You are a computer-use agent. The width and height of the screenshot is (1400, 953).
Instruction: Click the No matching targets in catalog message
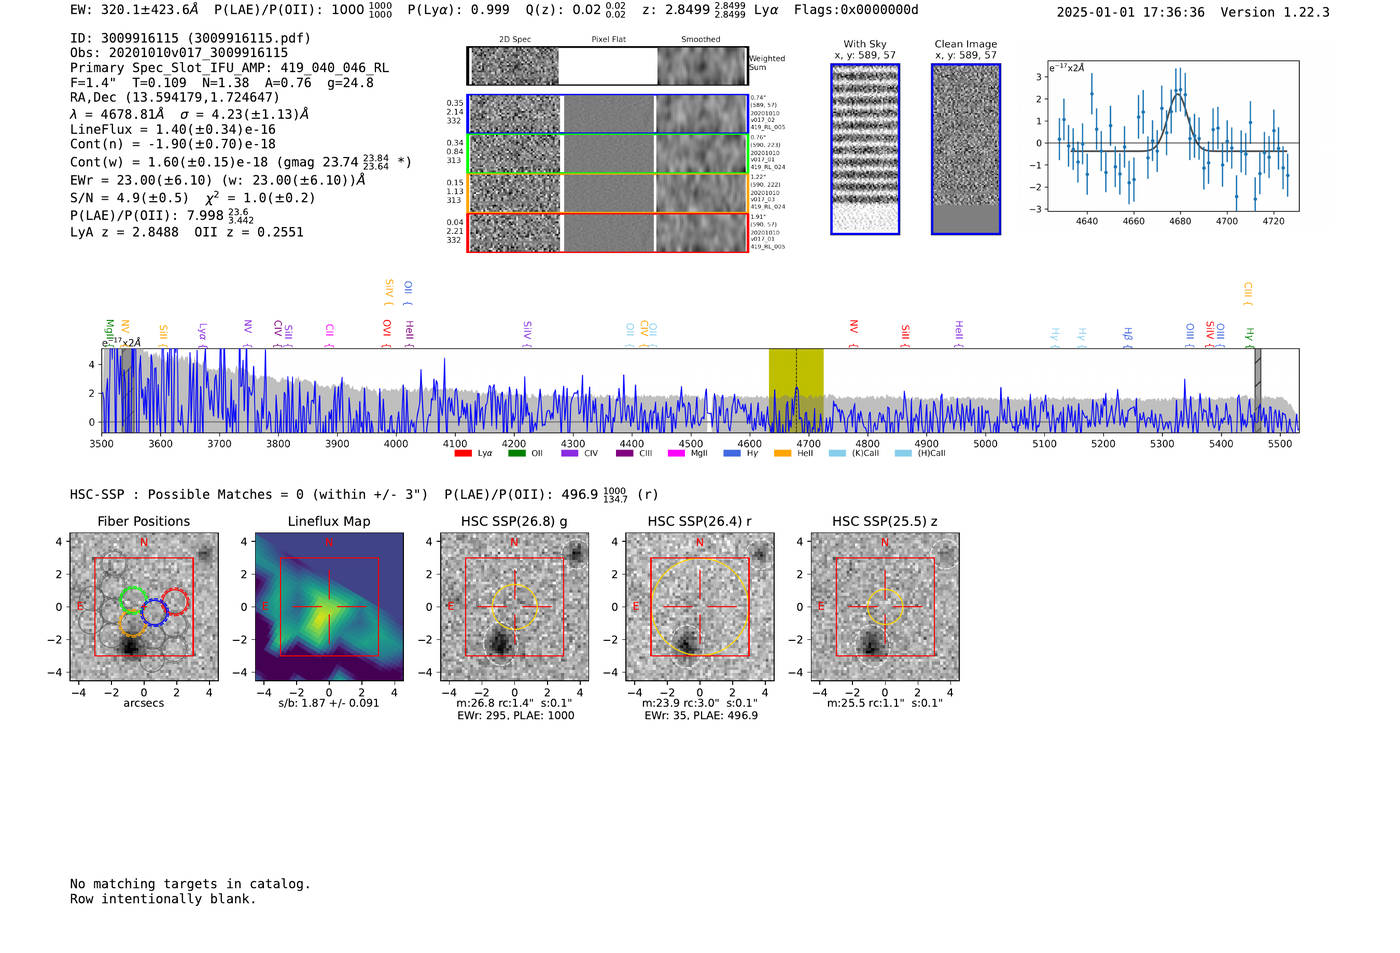click(190, 884)
